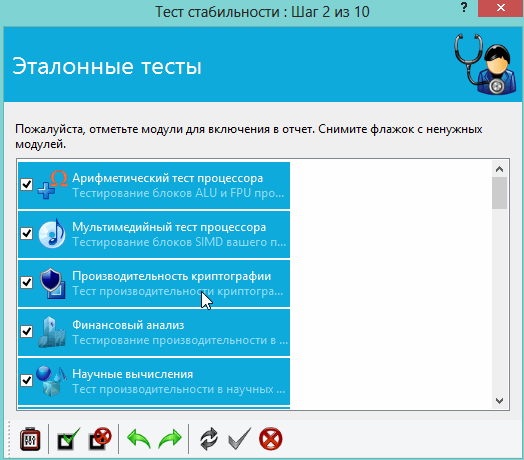524x460 pixels.
Task: Click the music disc multimedia test icon
Action: pyautogui.click(x=52, y=234)
